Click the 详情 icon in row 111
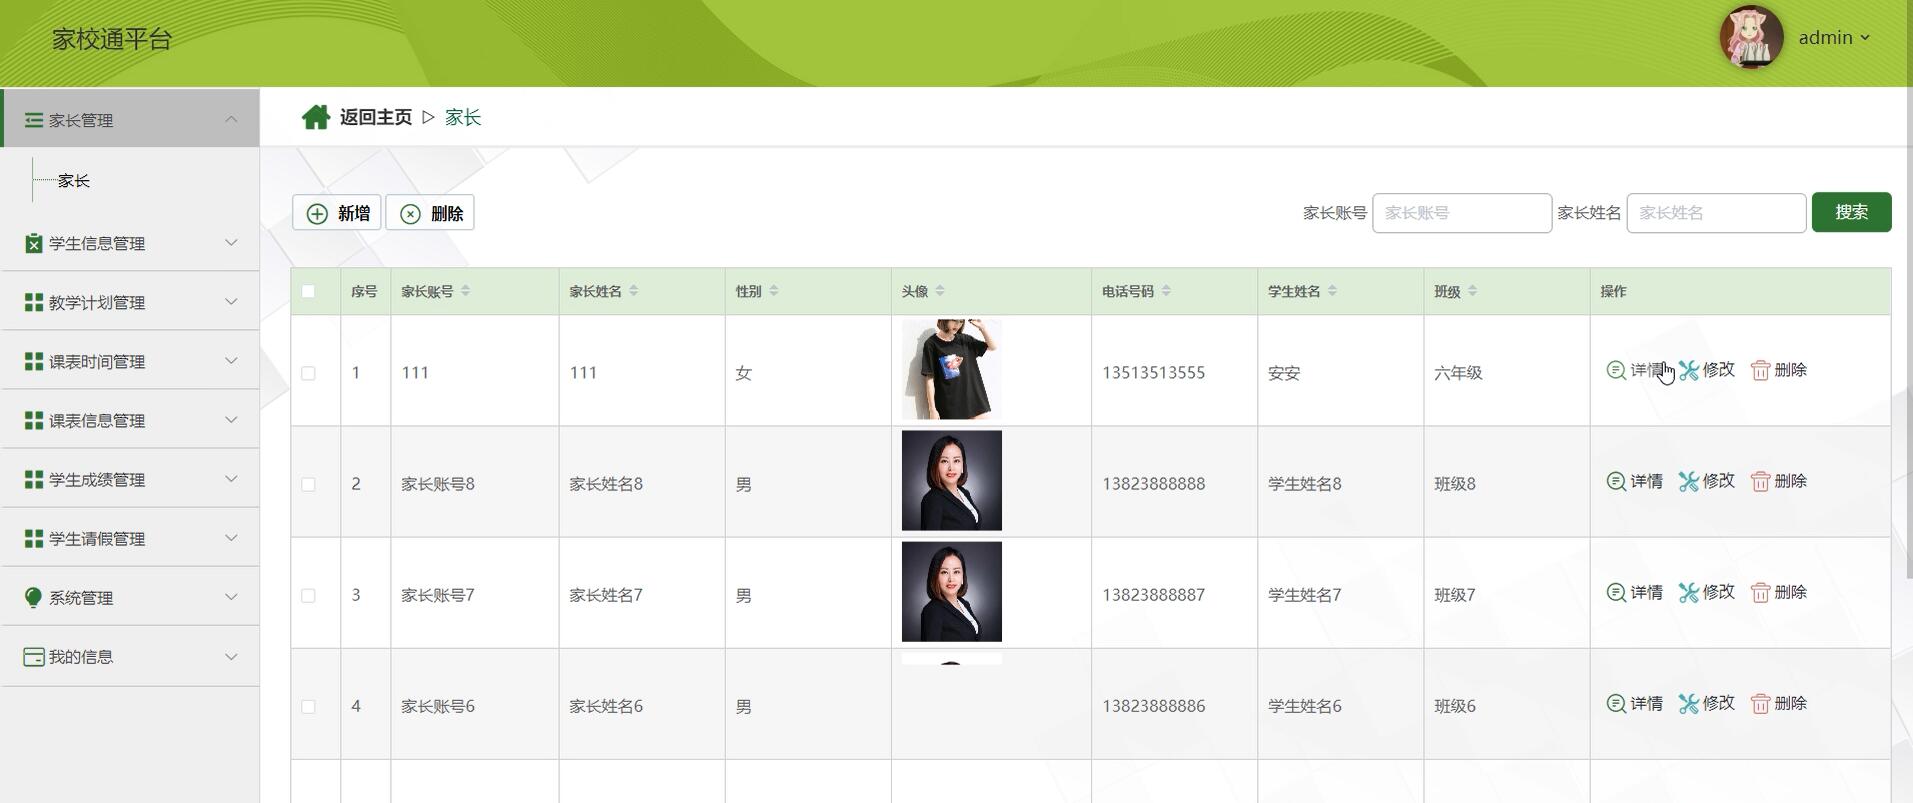Screen dimensions: 1913x803 point(1616,370)
